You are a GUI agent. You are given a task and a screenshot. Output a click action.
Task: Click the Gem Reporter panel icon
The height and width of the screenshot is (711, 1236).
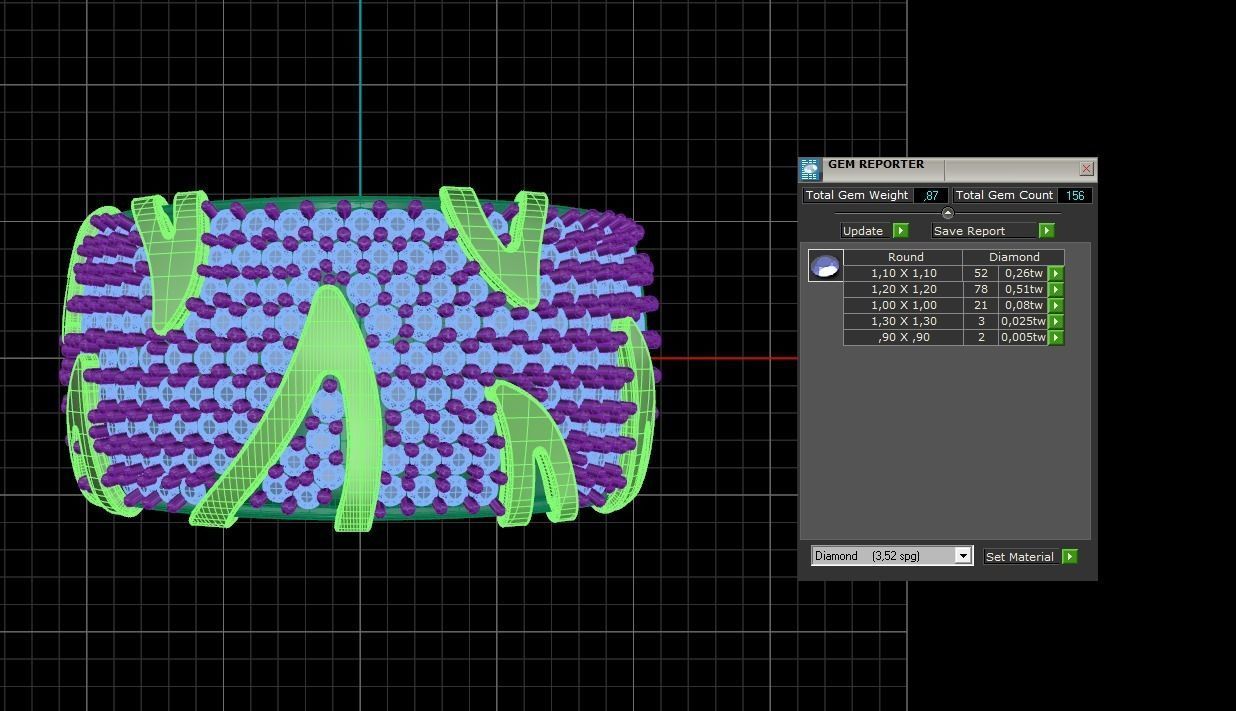810,169
